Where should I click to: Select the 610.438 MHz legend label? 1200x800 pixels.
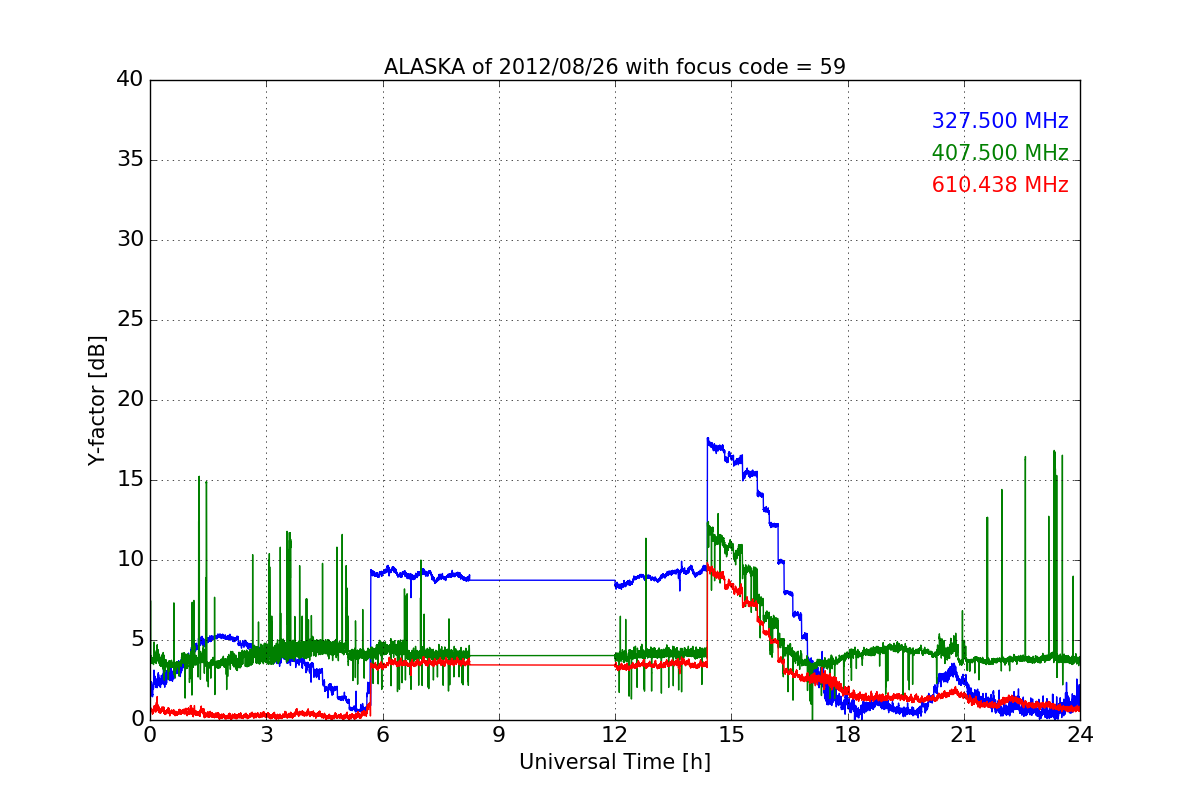(x=1000, y=185)
